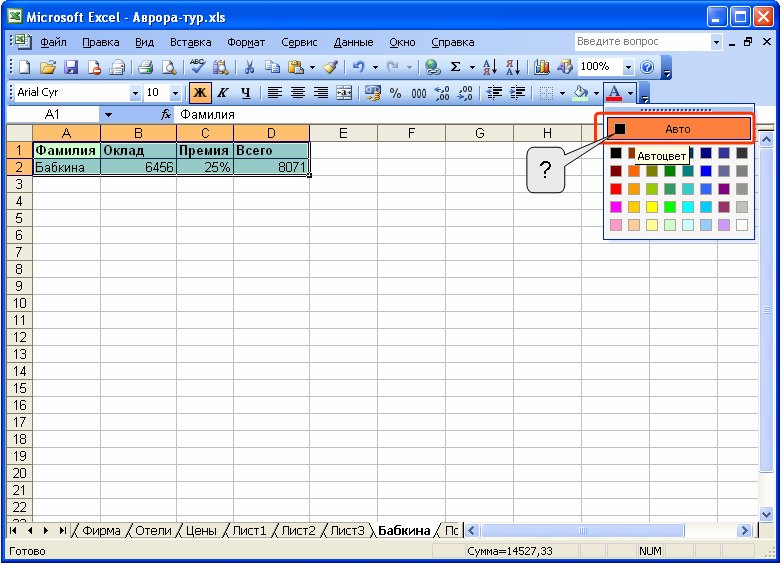
Task: Toggle Bold Ж button
Action: (200, 93)
